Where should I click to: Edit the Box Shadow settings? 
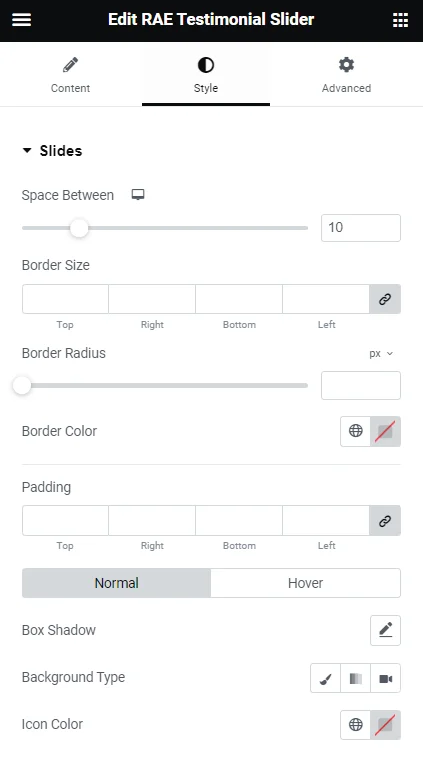[x=385, y=630]
